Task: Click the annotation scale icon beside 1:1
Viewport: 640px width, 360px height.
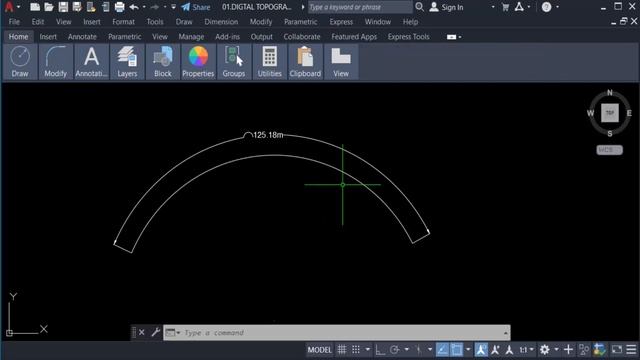Action: click(509, 349)
